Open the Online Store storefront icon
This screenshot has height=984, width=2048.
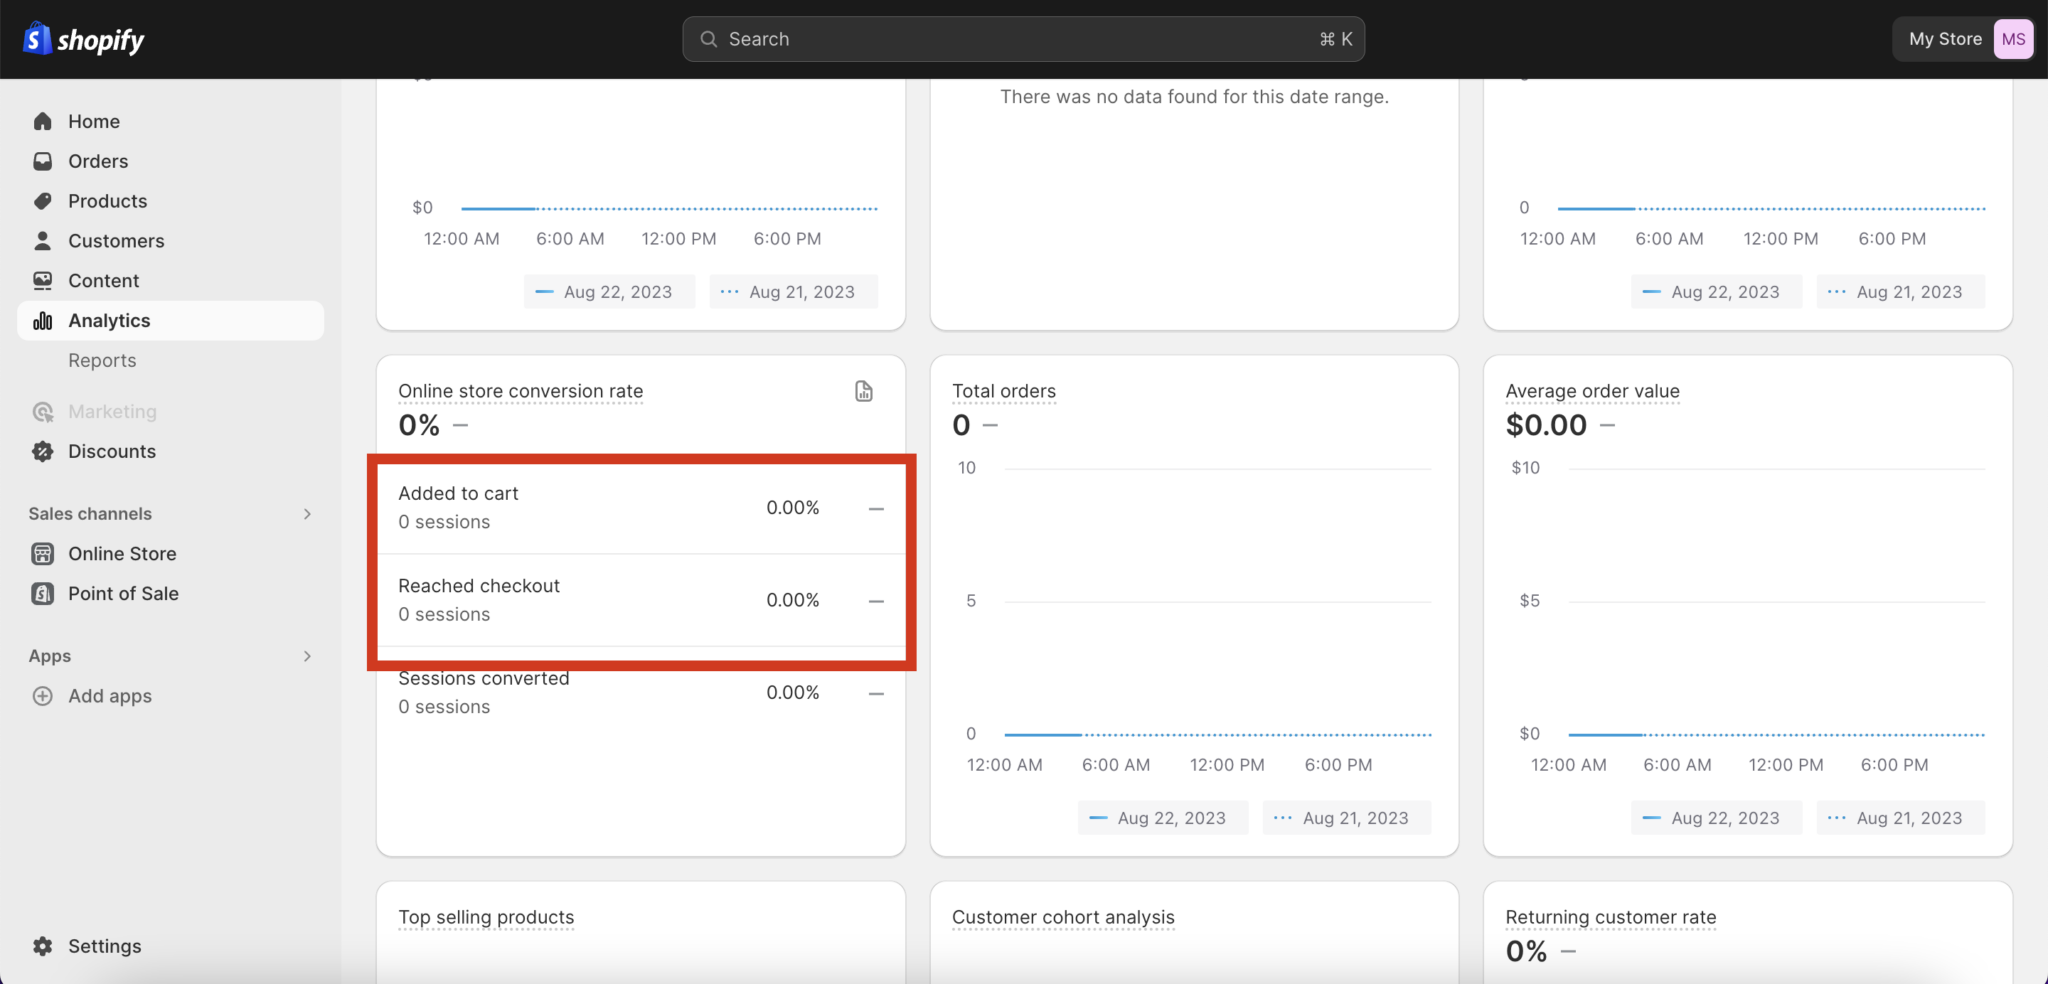pos(42,553)
